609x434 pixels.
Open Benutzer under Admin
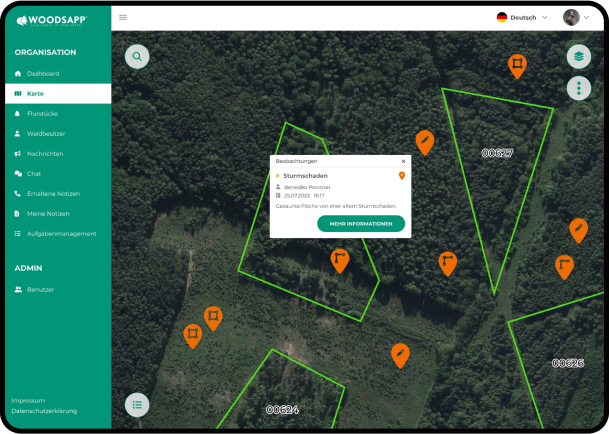(x=41, y=289)
